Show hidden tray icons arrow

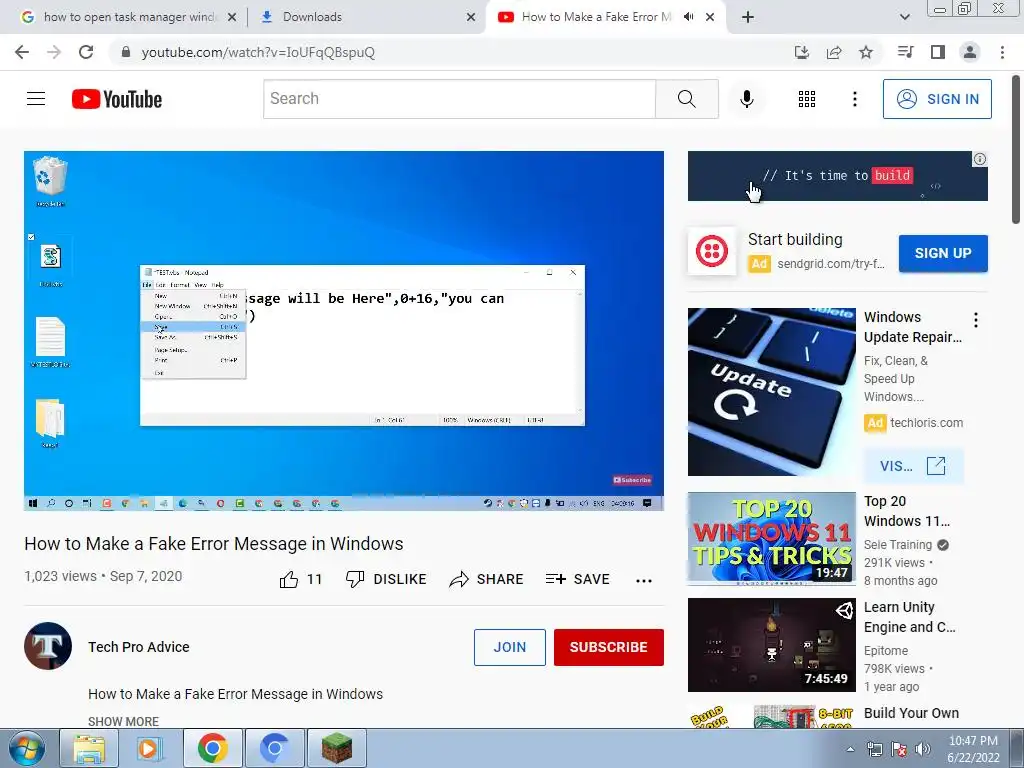tap(850, 749)
